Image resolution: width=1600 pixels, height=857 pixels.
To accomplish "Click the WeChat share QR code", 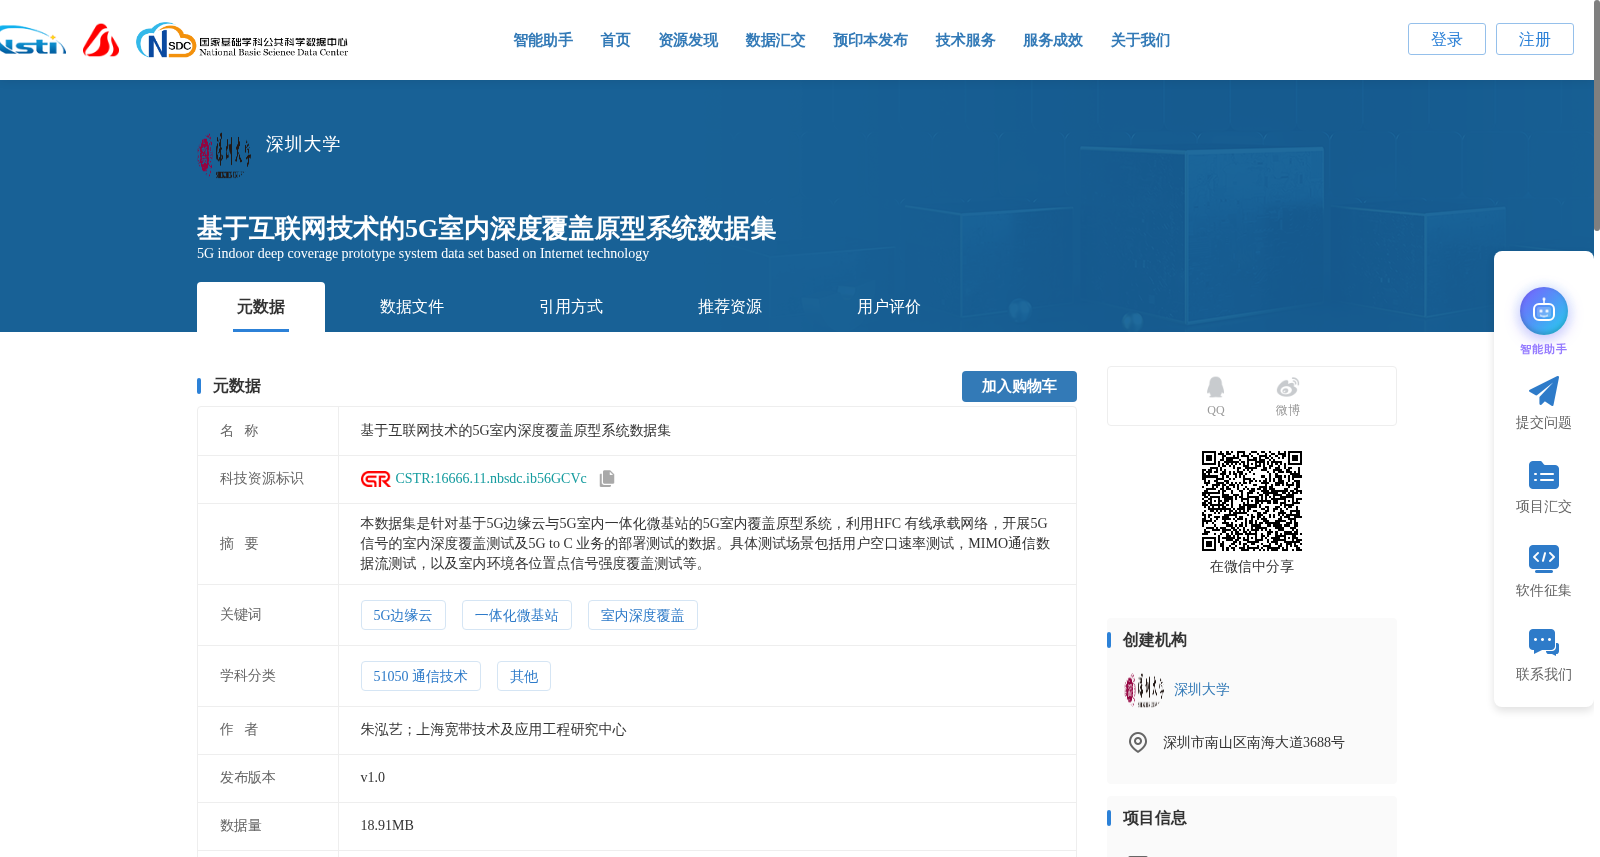I will [x=1252, y=501].
